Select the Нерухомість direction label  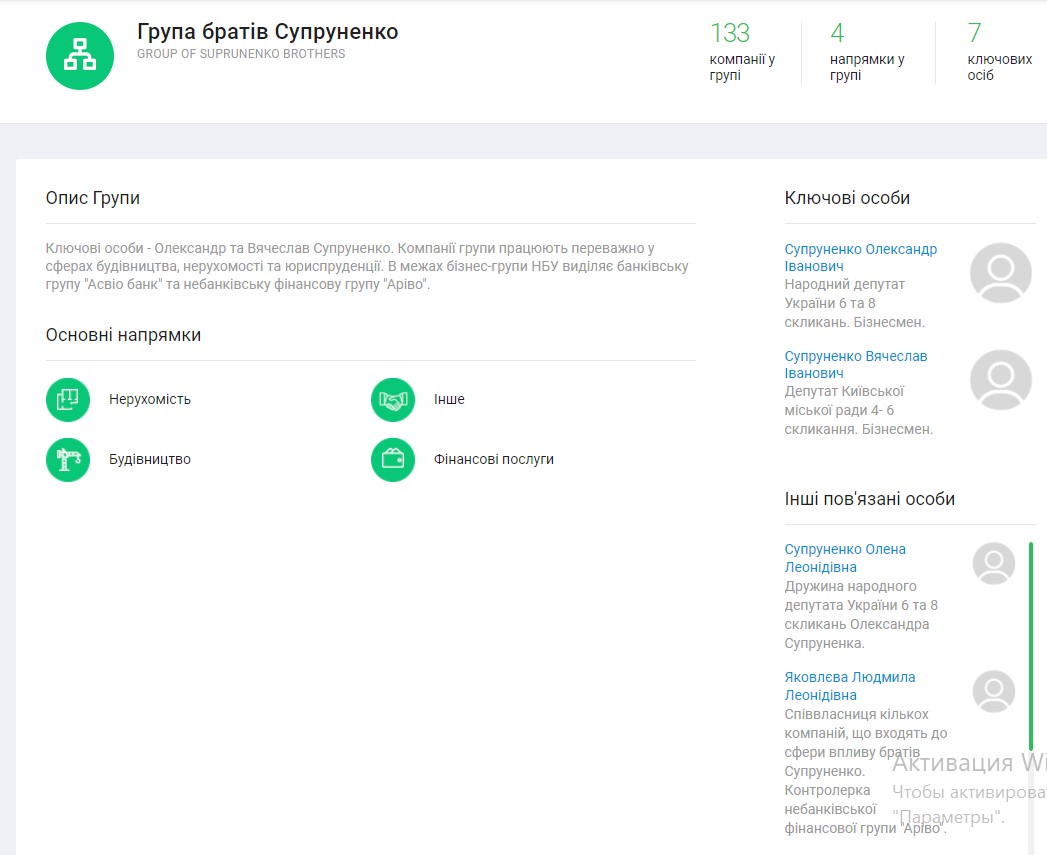pyautogui.click(x=150, y=399)
